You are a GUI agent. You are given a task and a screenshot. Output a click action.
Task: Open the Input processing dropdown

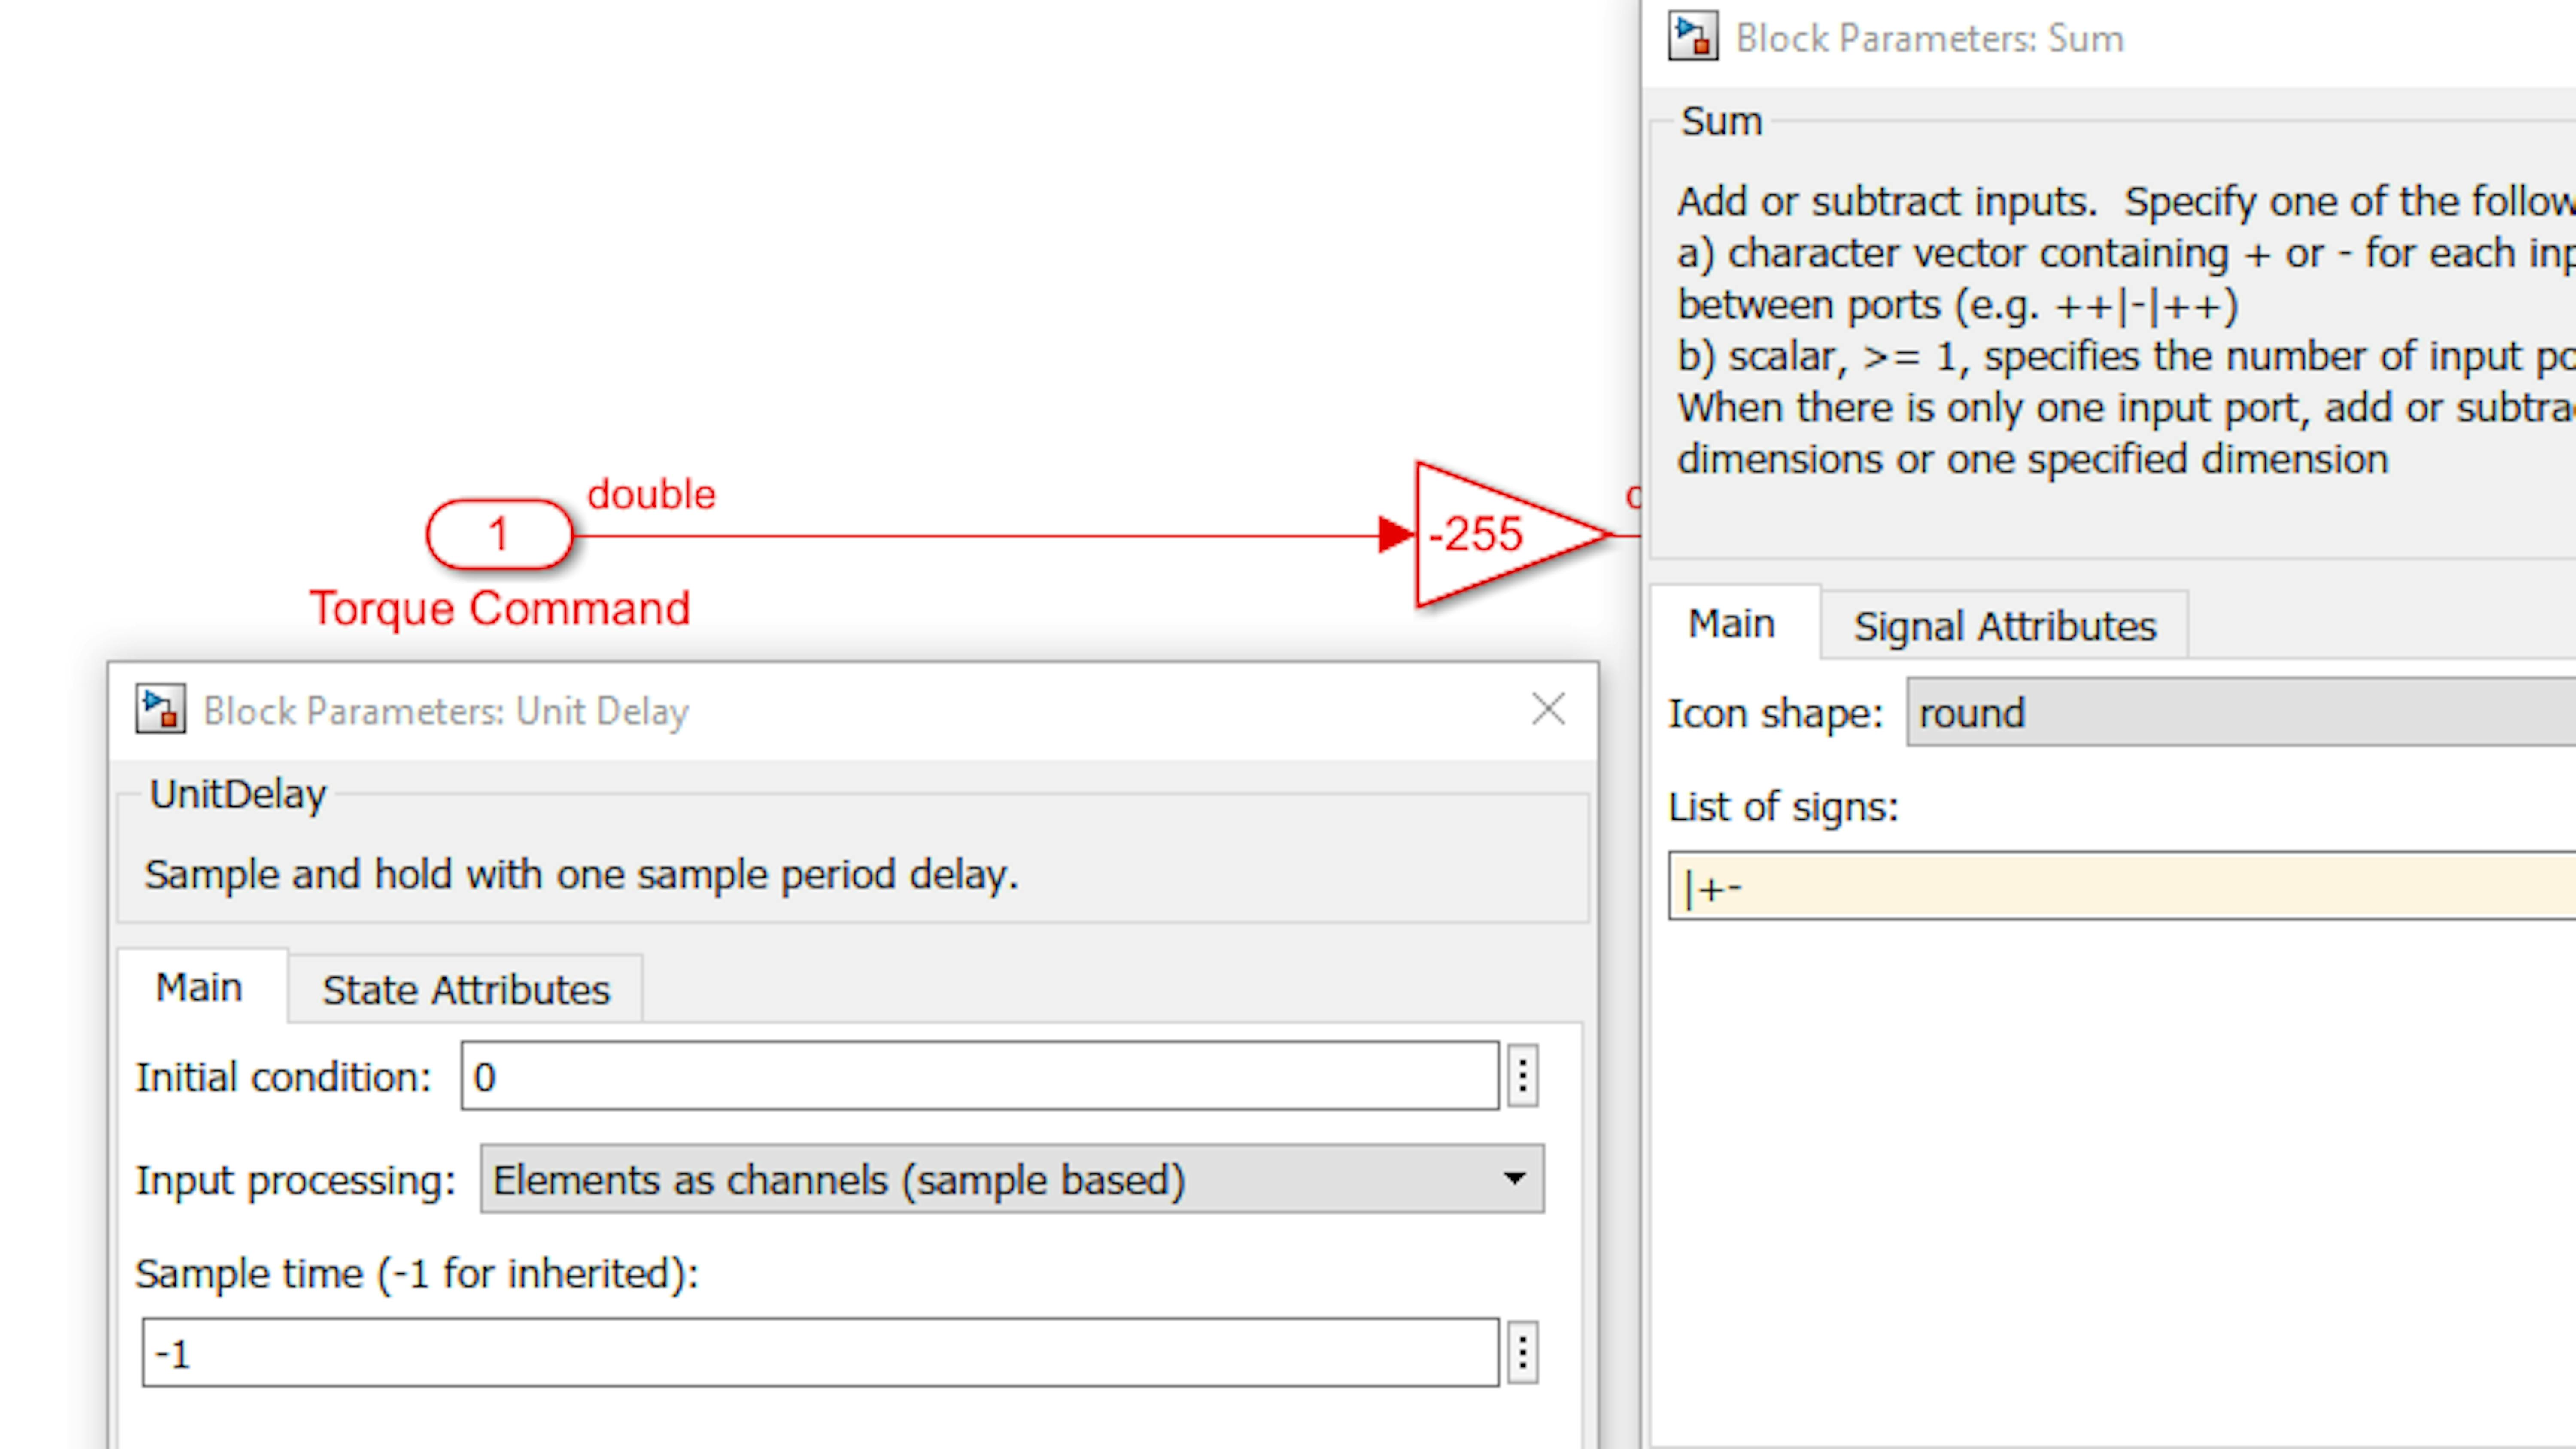1012,1179
